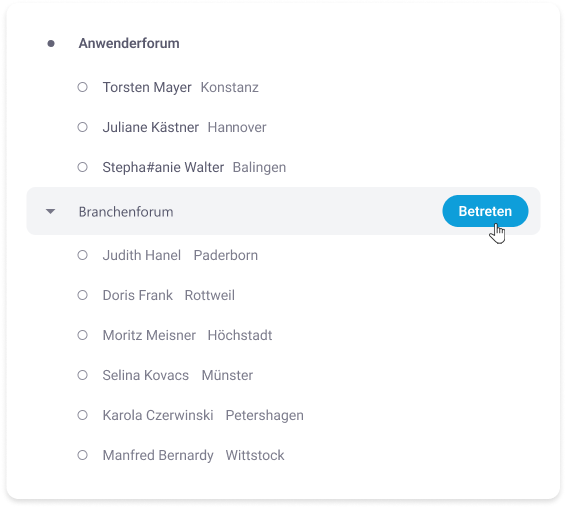Select Torsten Mayer's status circle
This screenshot has height=508, width=566.
[x=83, y=87]
